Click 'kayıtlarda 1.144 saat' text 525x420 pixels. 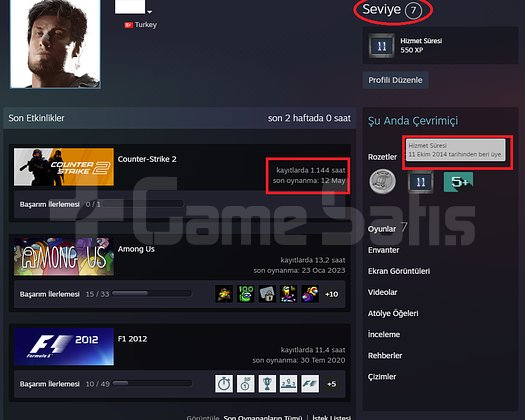coord(311,170)
